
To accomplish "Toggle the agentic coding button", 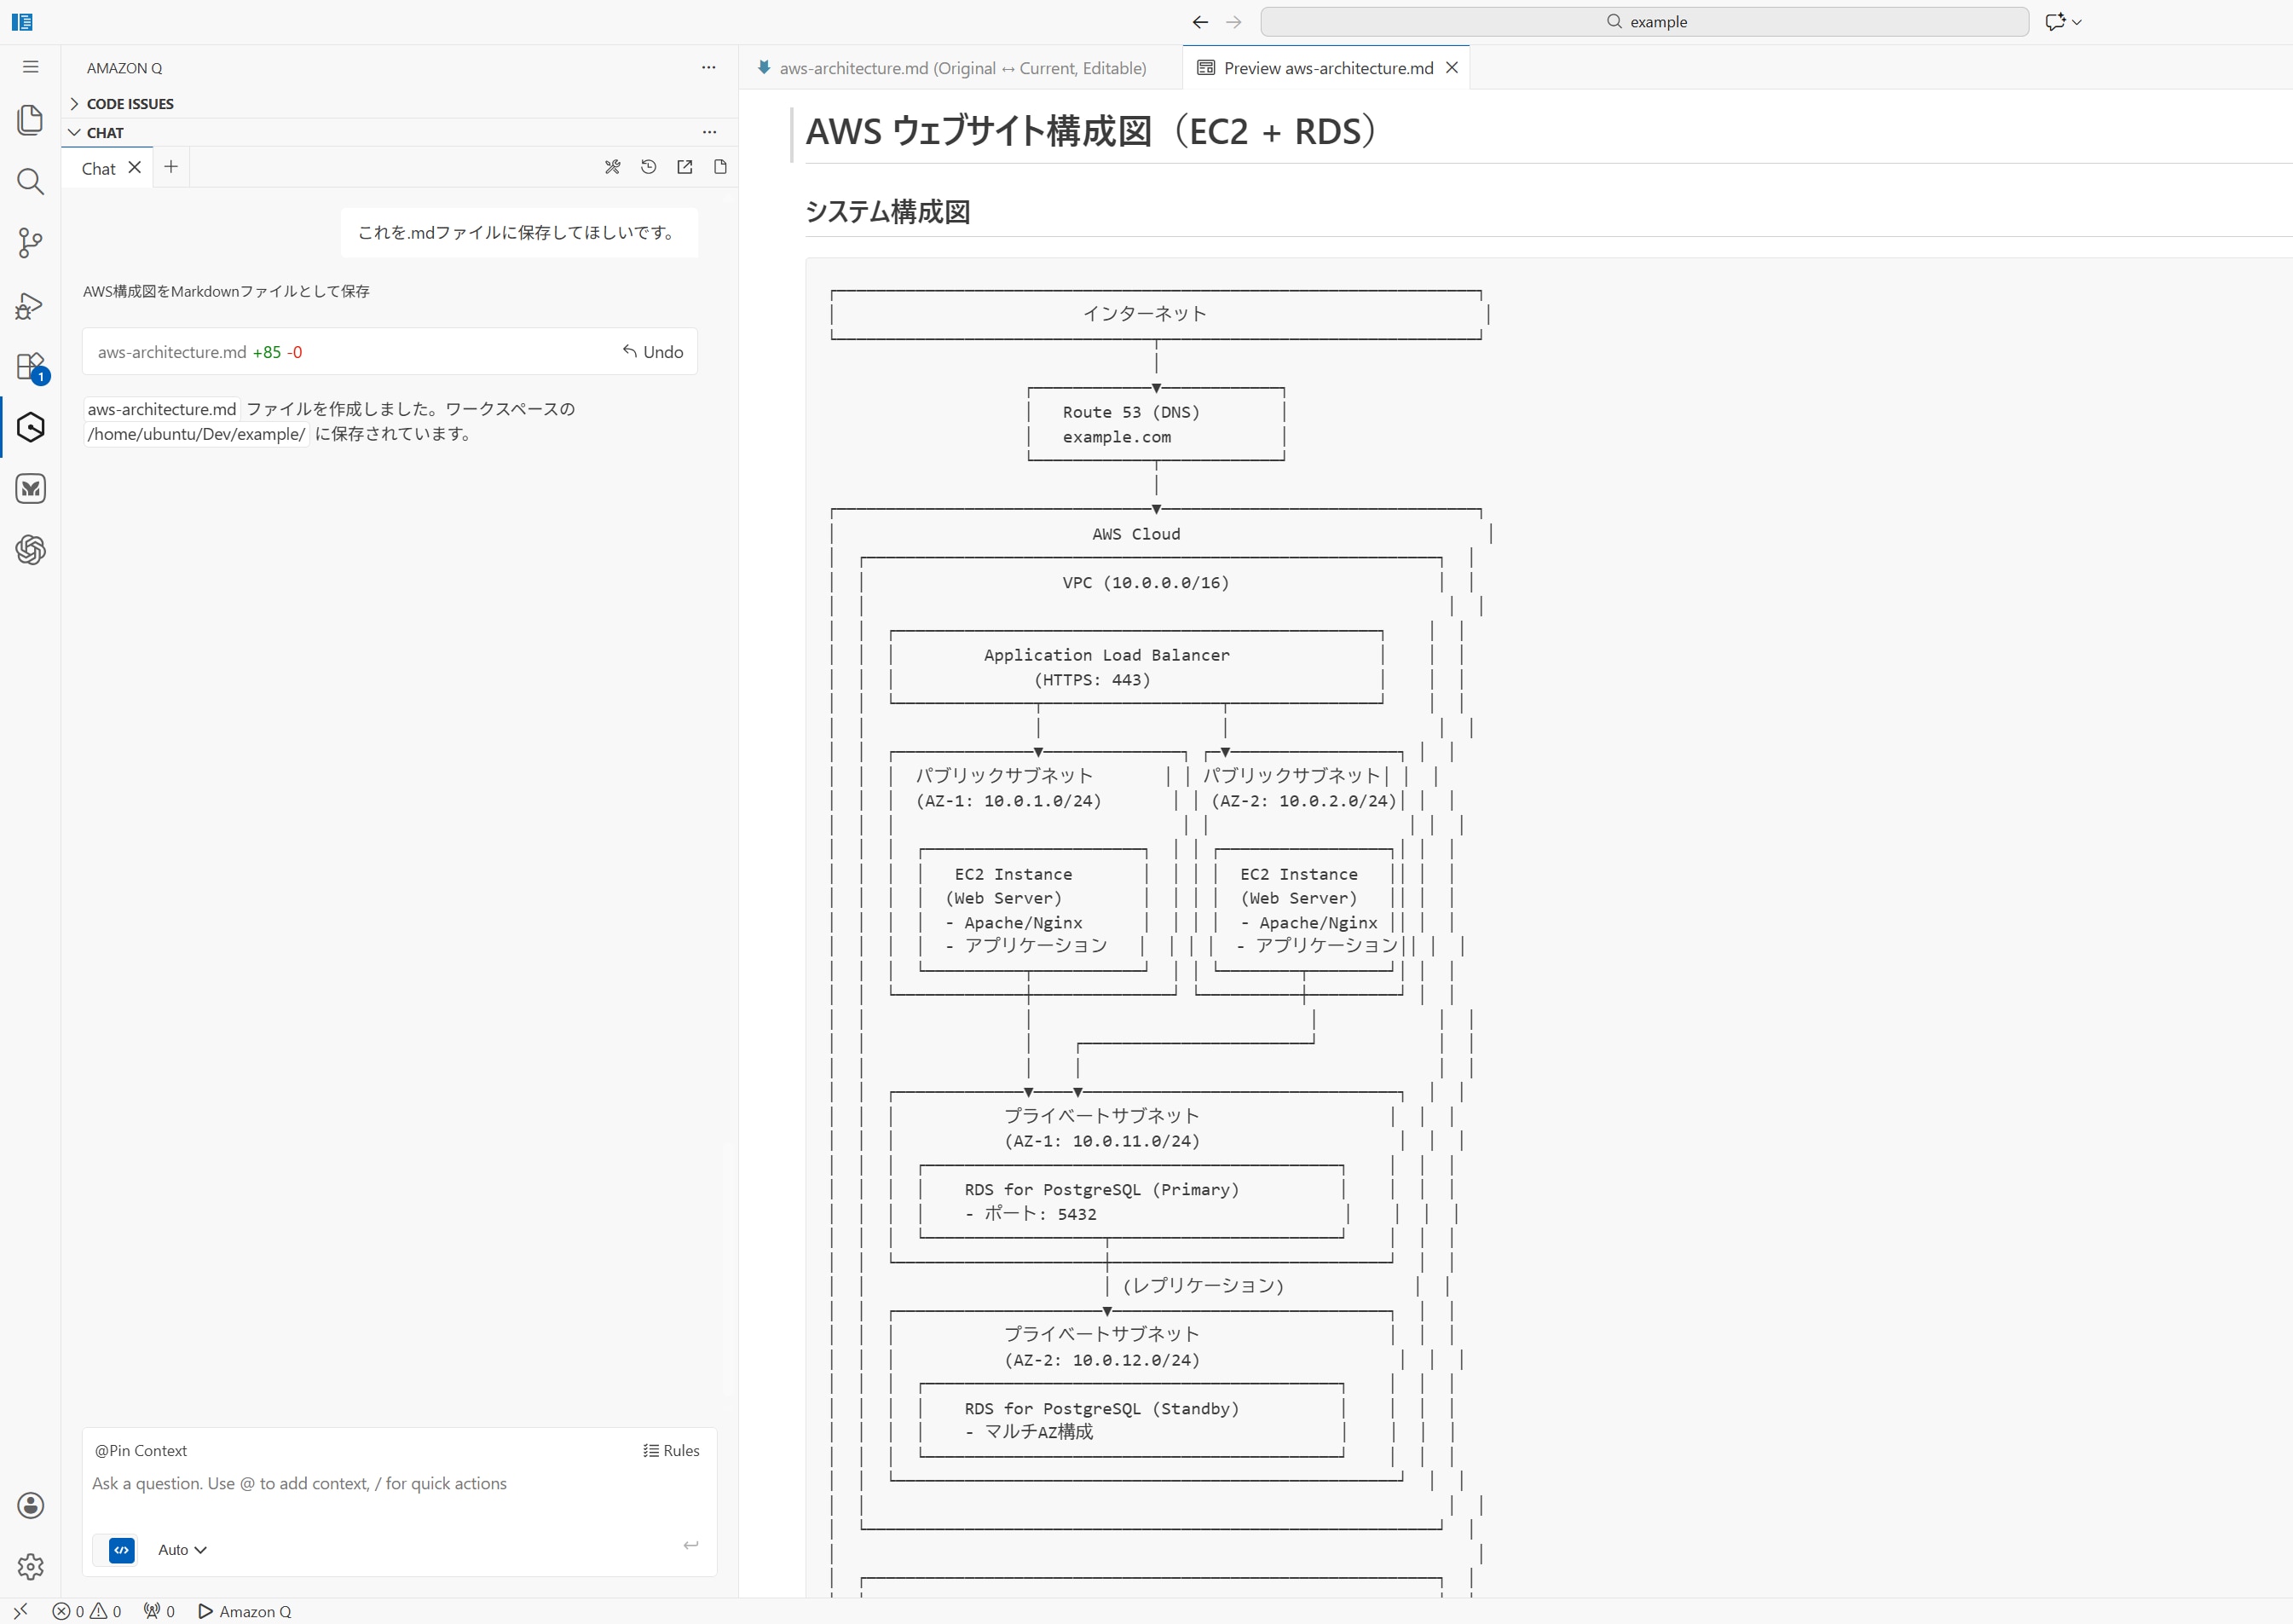I will tap(121, 1549).
